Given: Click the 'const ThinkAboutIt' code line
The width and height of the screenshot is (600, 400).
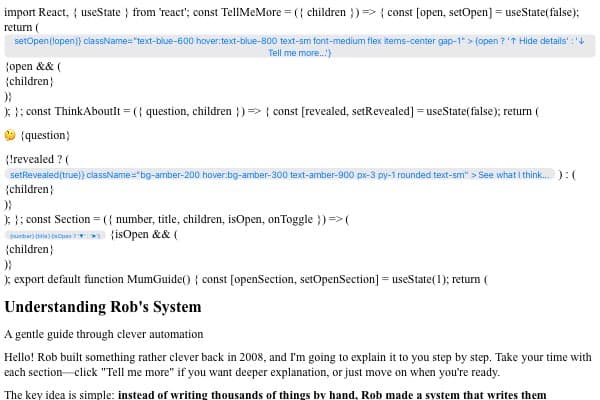Looking at the screenshot, I should [x=130, y=112].
